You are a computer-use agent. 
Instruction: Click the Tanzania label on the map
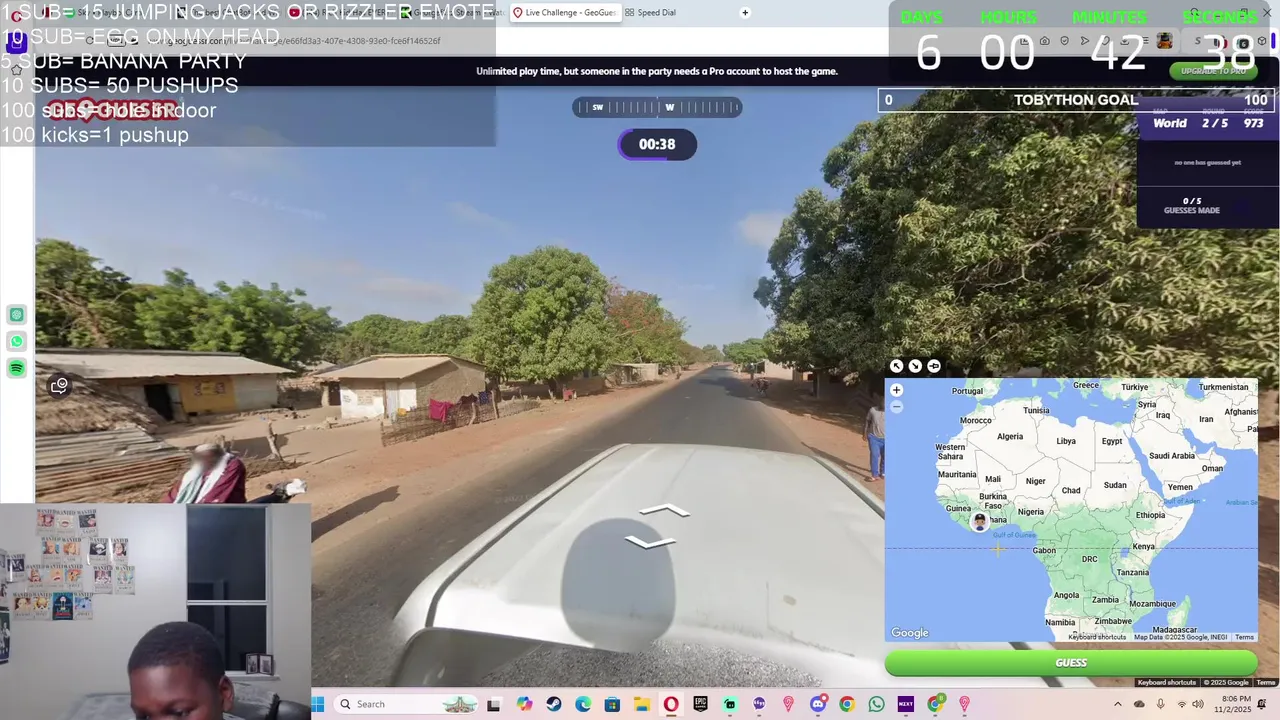coord(1133,572)
